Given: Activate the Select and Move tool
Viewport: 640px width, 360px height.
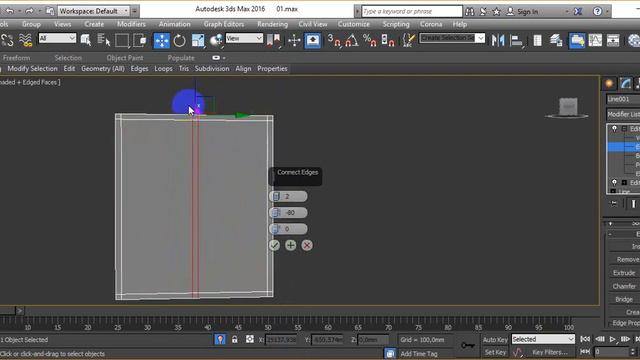Looking at the screenshot, I should (162, 40).
